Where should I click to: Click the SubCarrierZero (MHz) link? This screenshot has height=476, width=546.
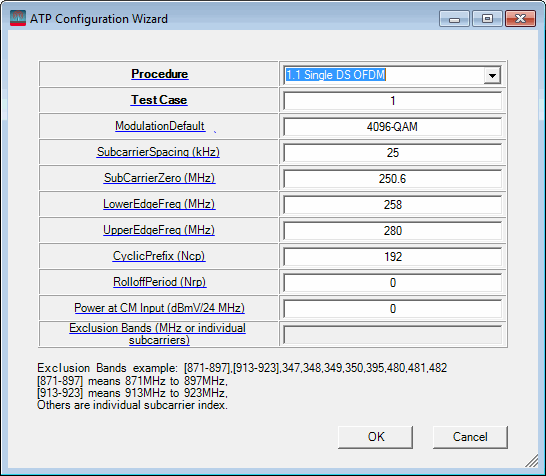click(x=159, y=178)
